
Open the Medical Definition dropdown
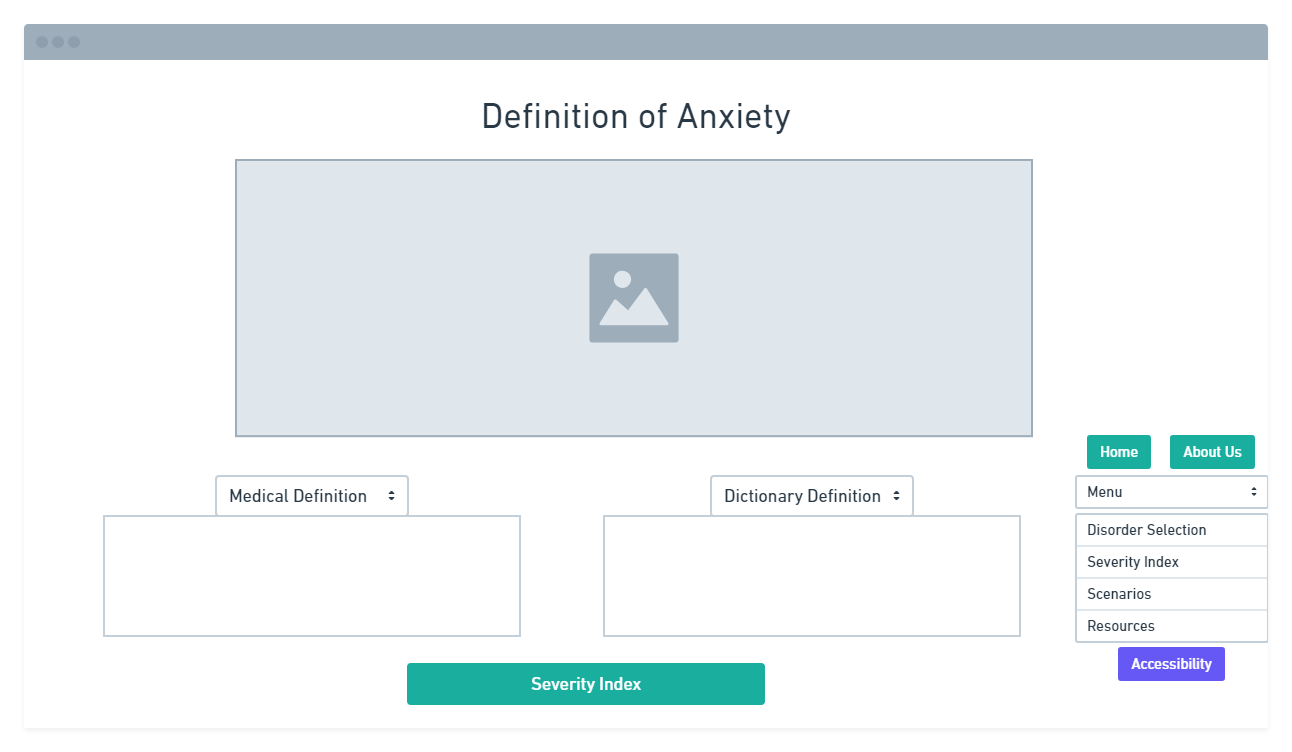pyautogui.click(x=312, y=496)
